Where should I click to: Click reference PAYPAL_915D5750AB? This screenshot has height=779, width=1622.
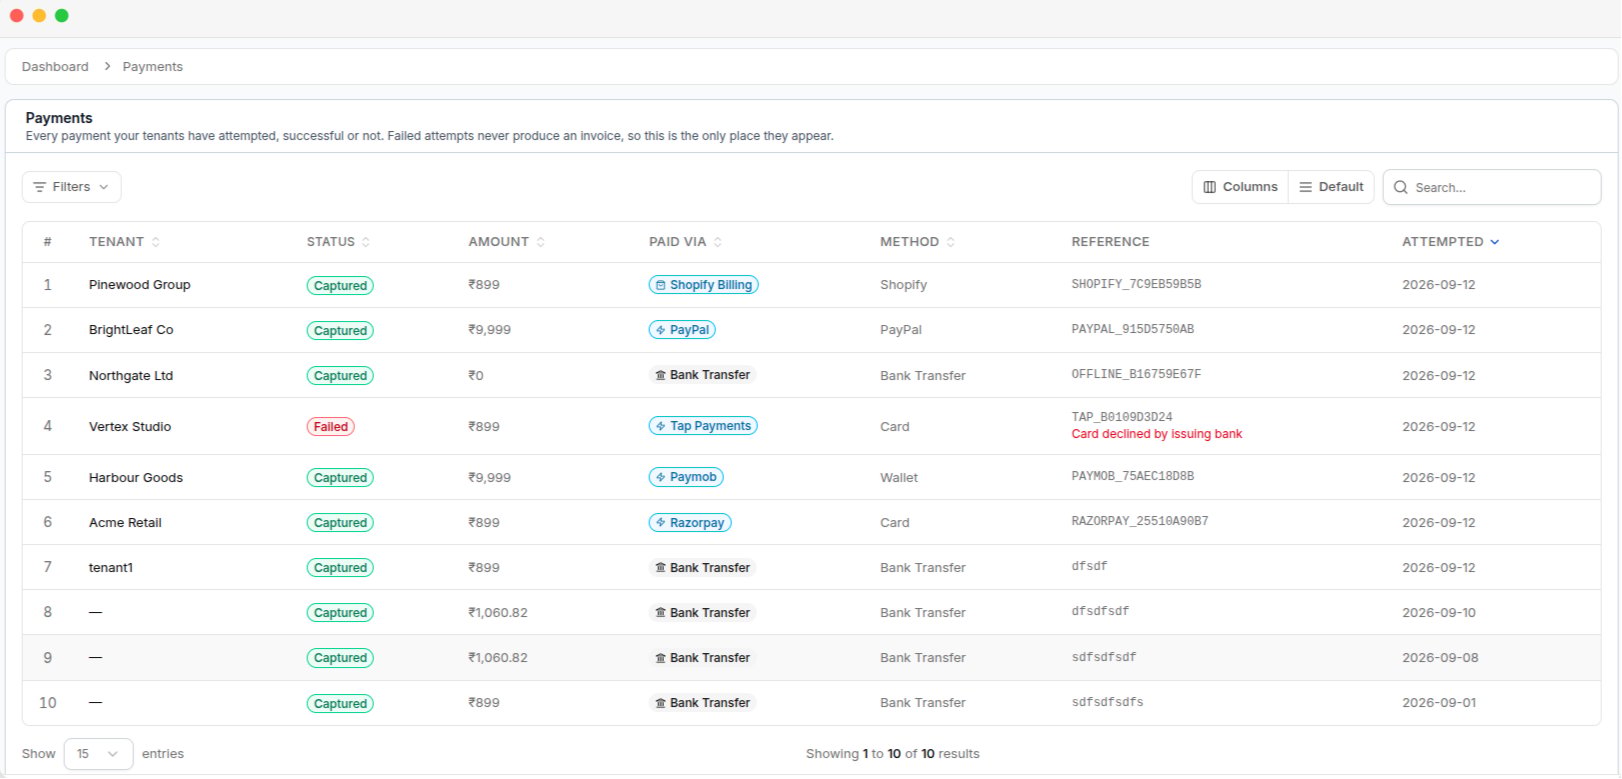1133,330
